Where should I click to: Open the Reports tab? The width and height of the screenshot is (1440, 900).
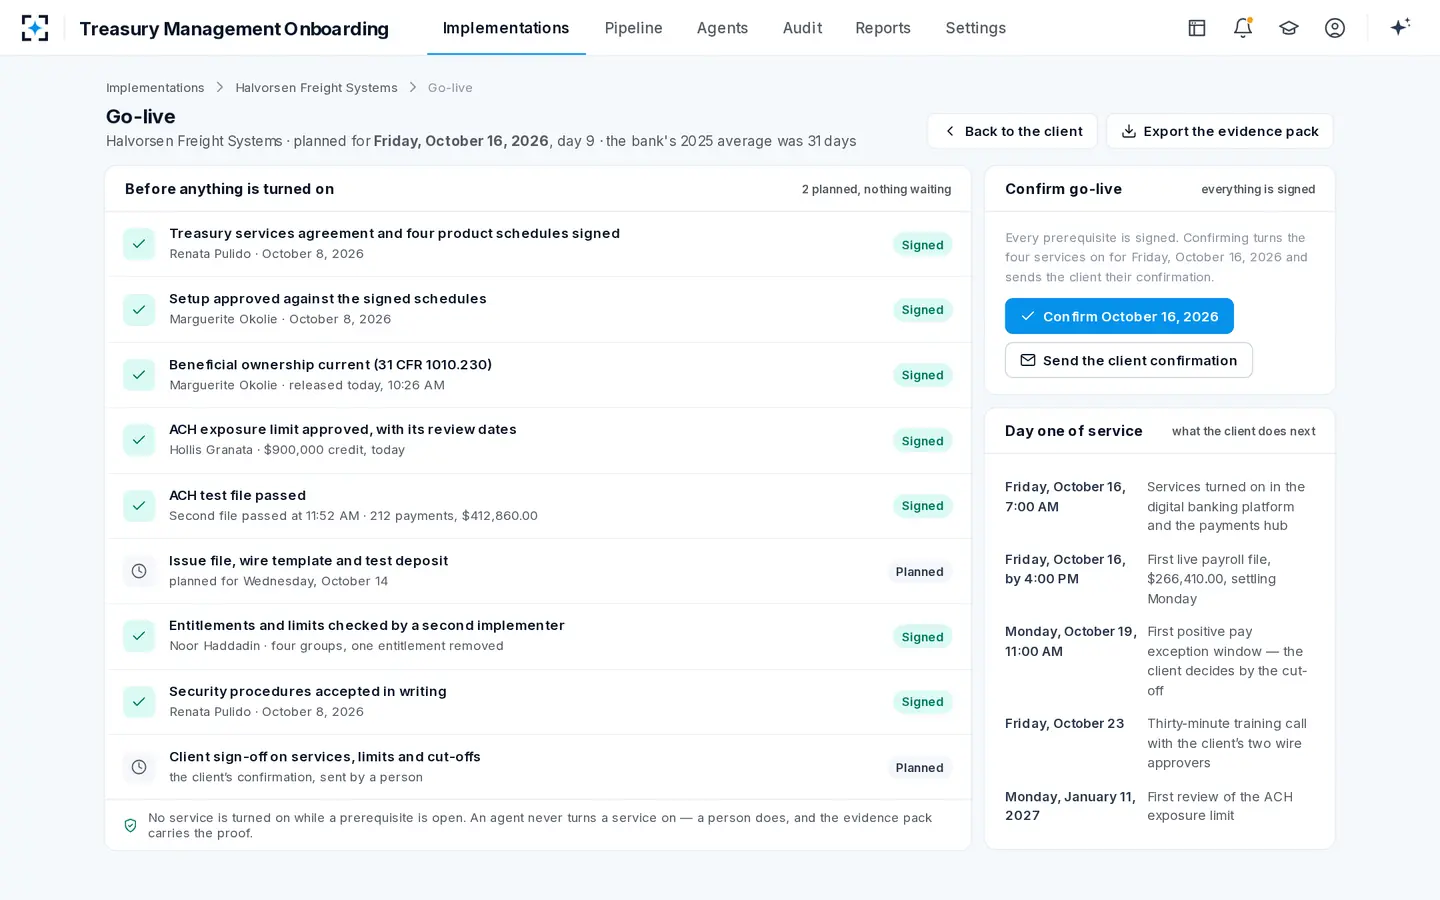[x=883, y=28]
